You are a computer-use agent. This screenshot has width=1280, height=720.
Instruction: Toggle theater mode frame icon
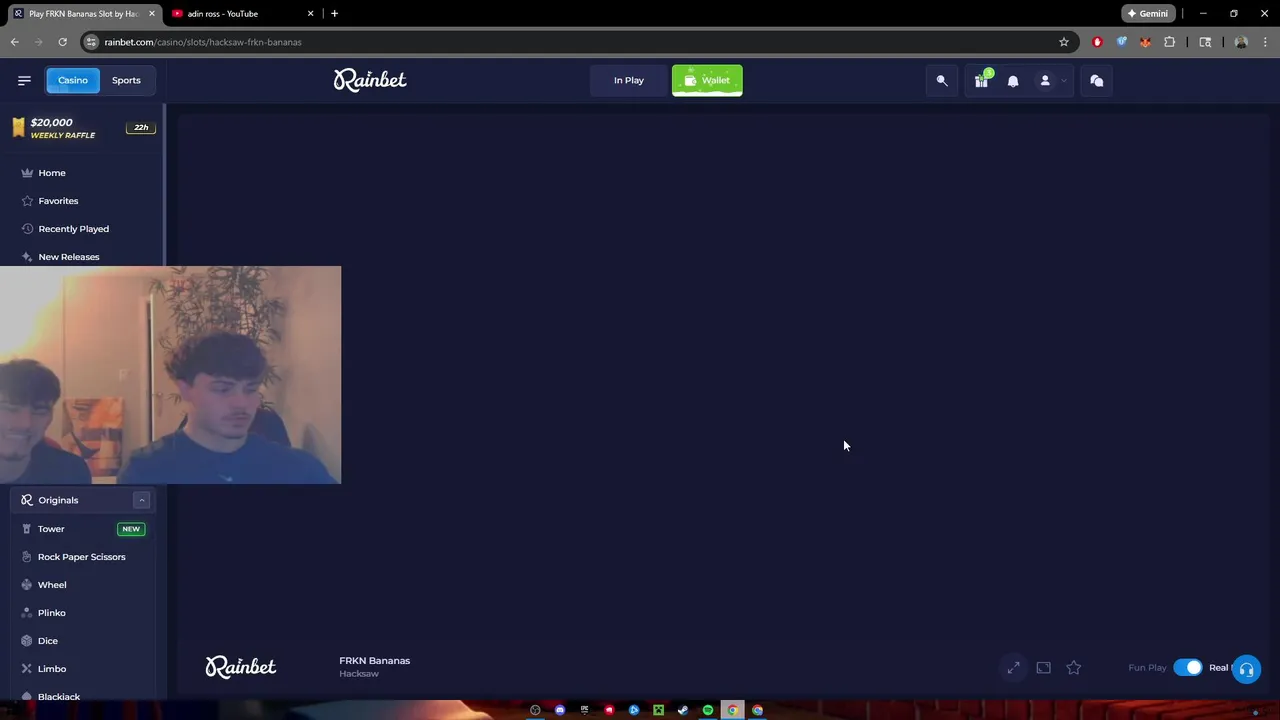click(x=1044, y=667)
